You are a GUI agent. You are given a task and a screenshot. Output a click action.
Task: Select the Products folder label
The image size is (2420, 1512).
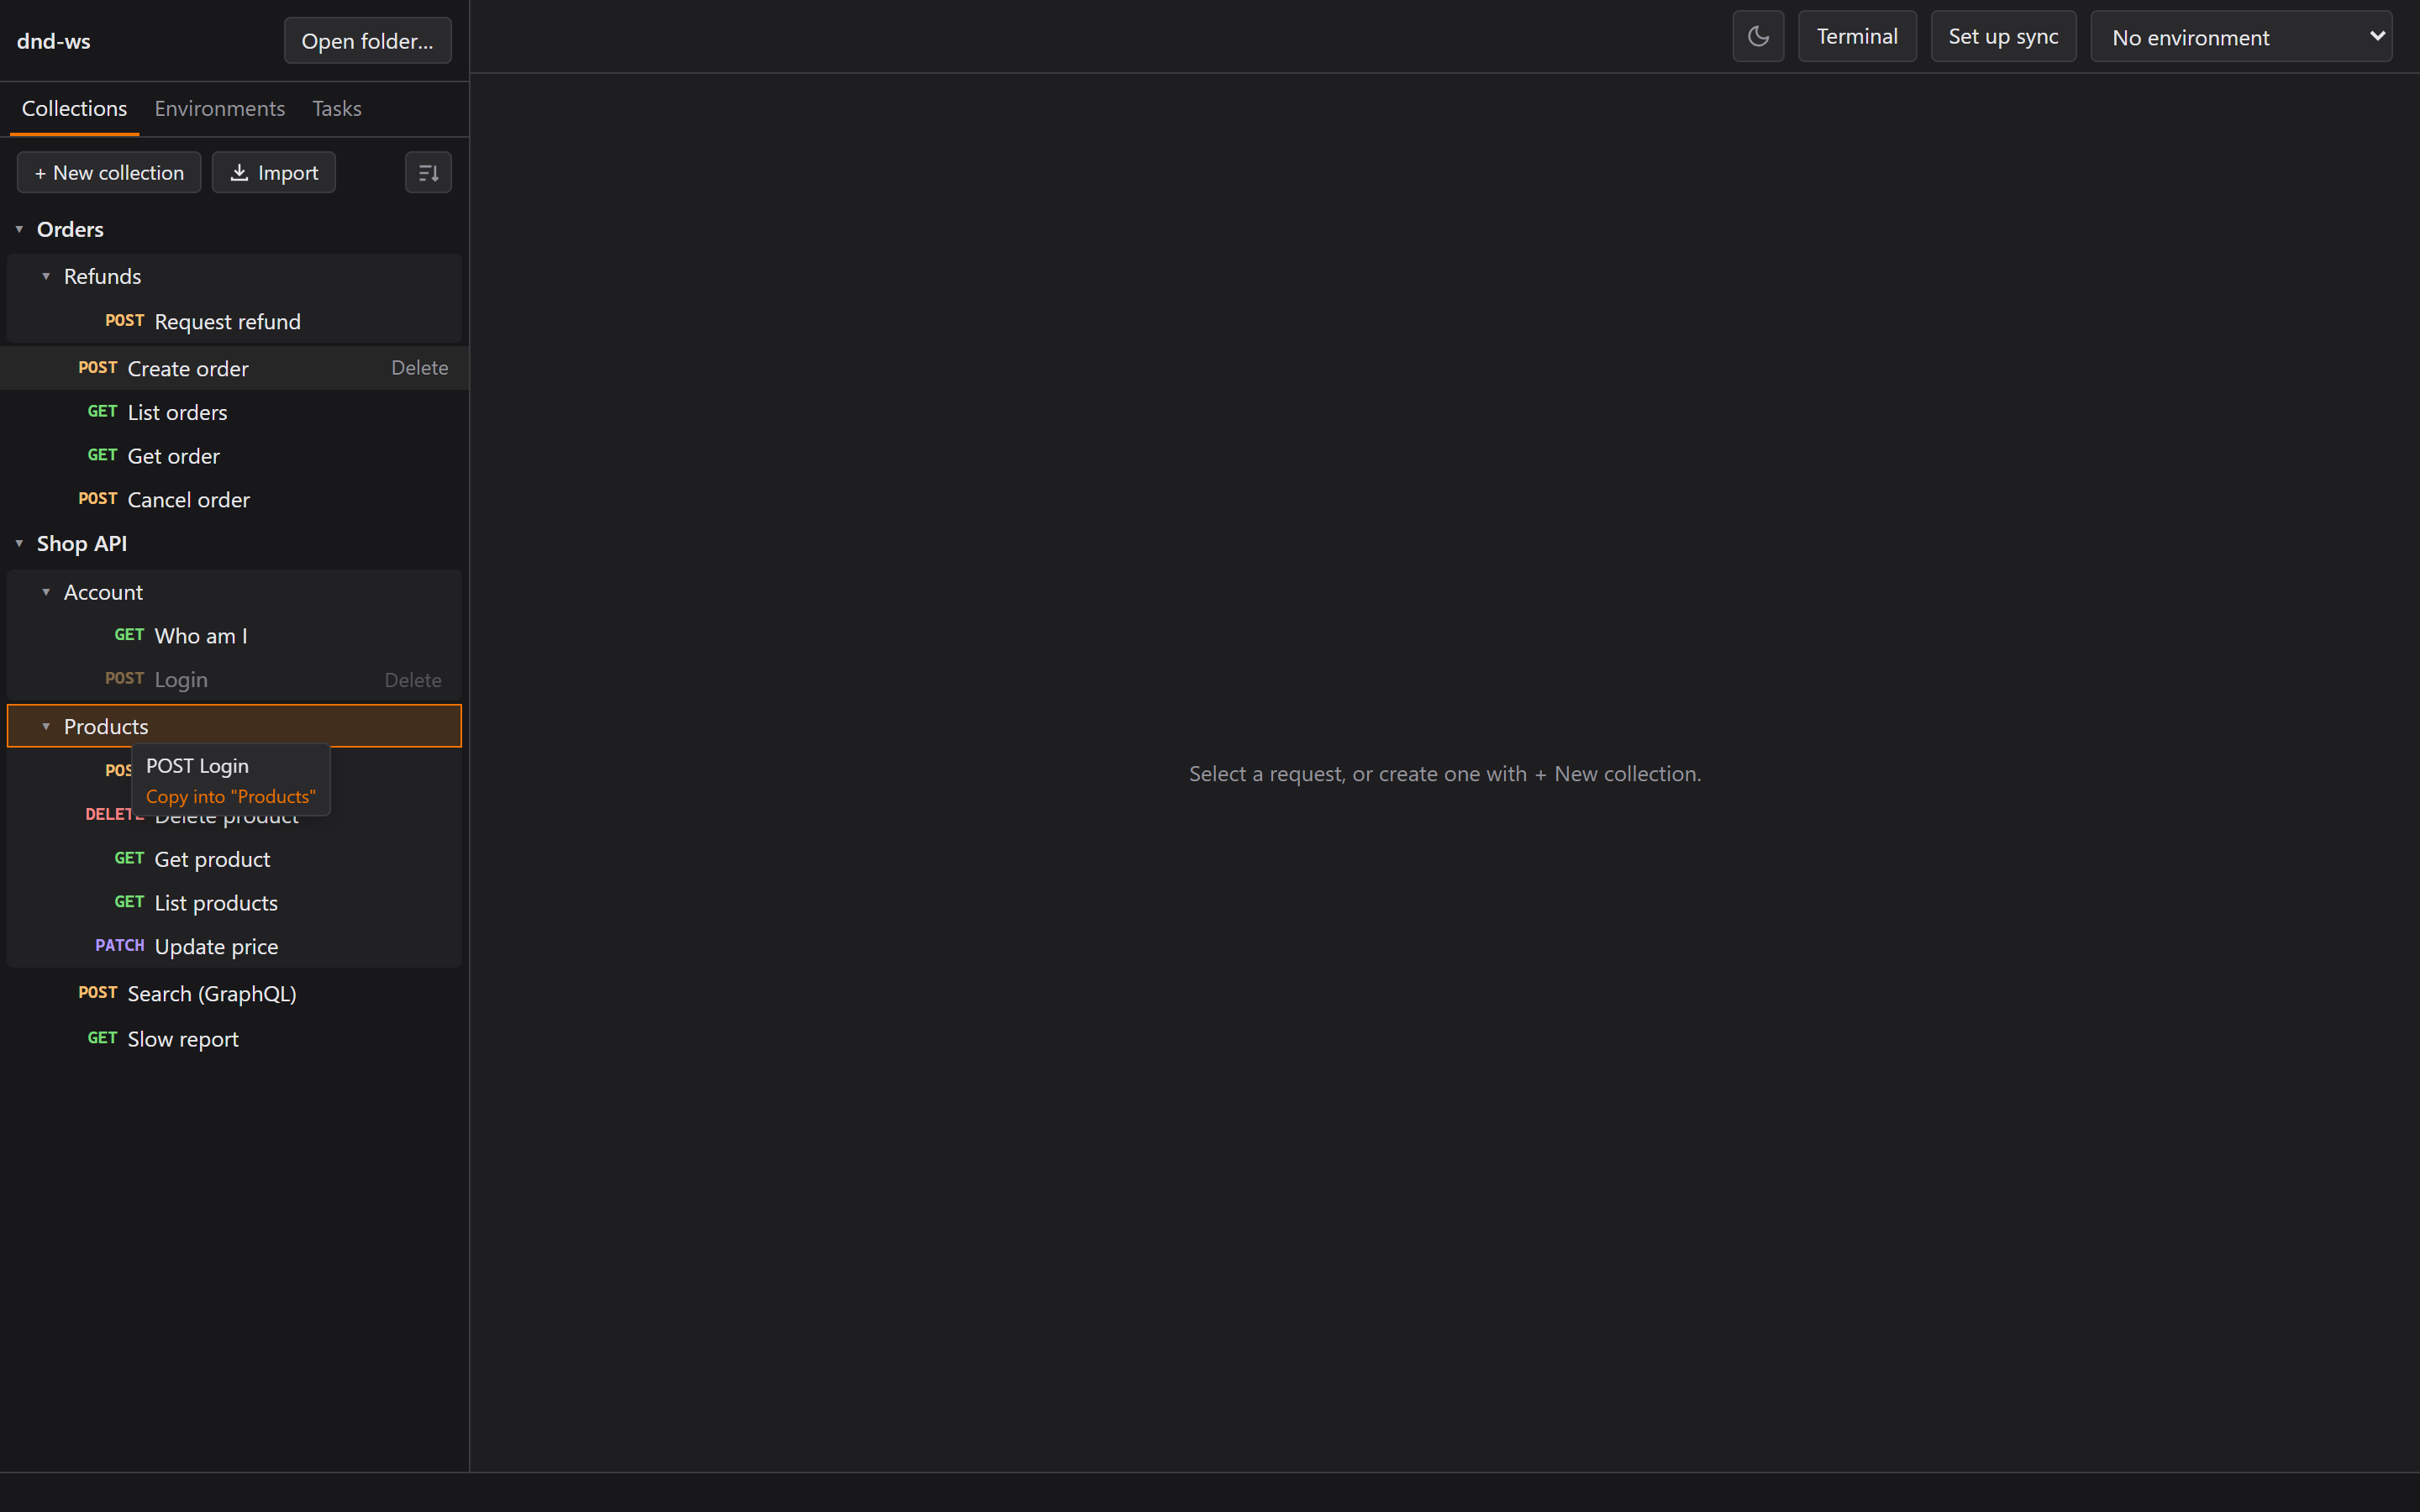point(106,726)
